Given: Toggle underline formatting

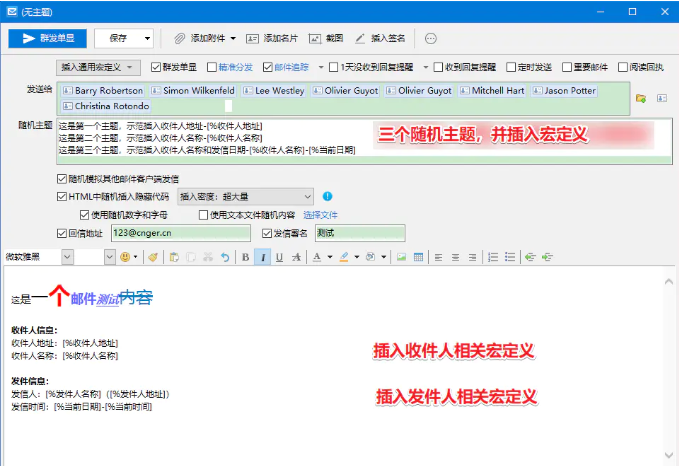Looking at the screenshot, I should [x=279, y=257].
